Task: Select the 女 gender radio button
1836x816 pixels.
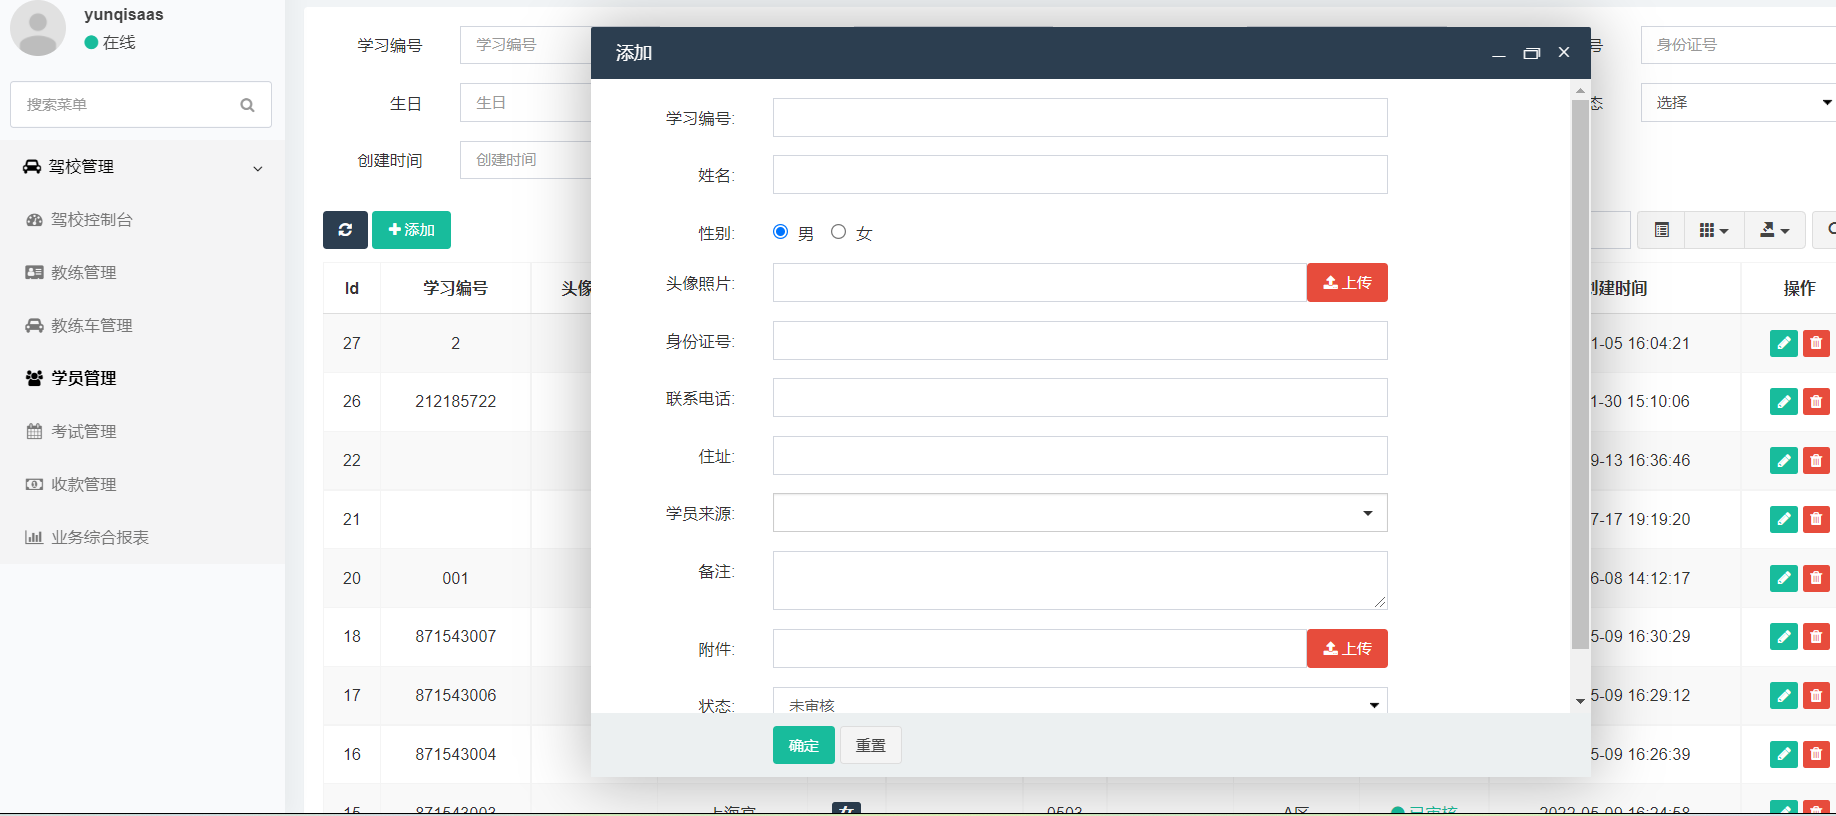Action: click(839, 232)
